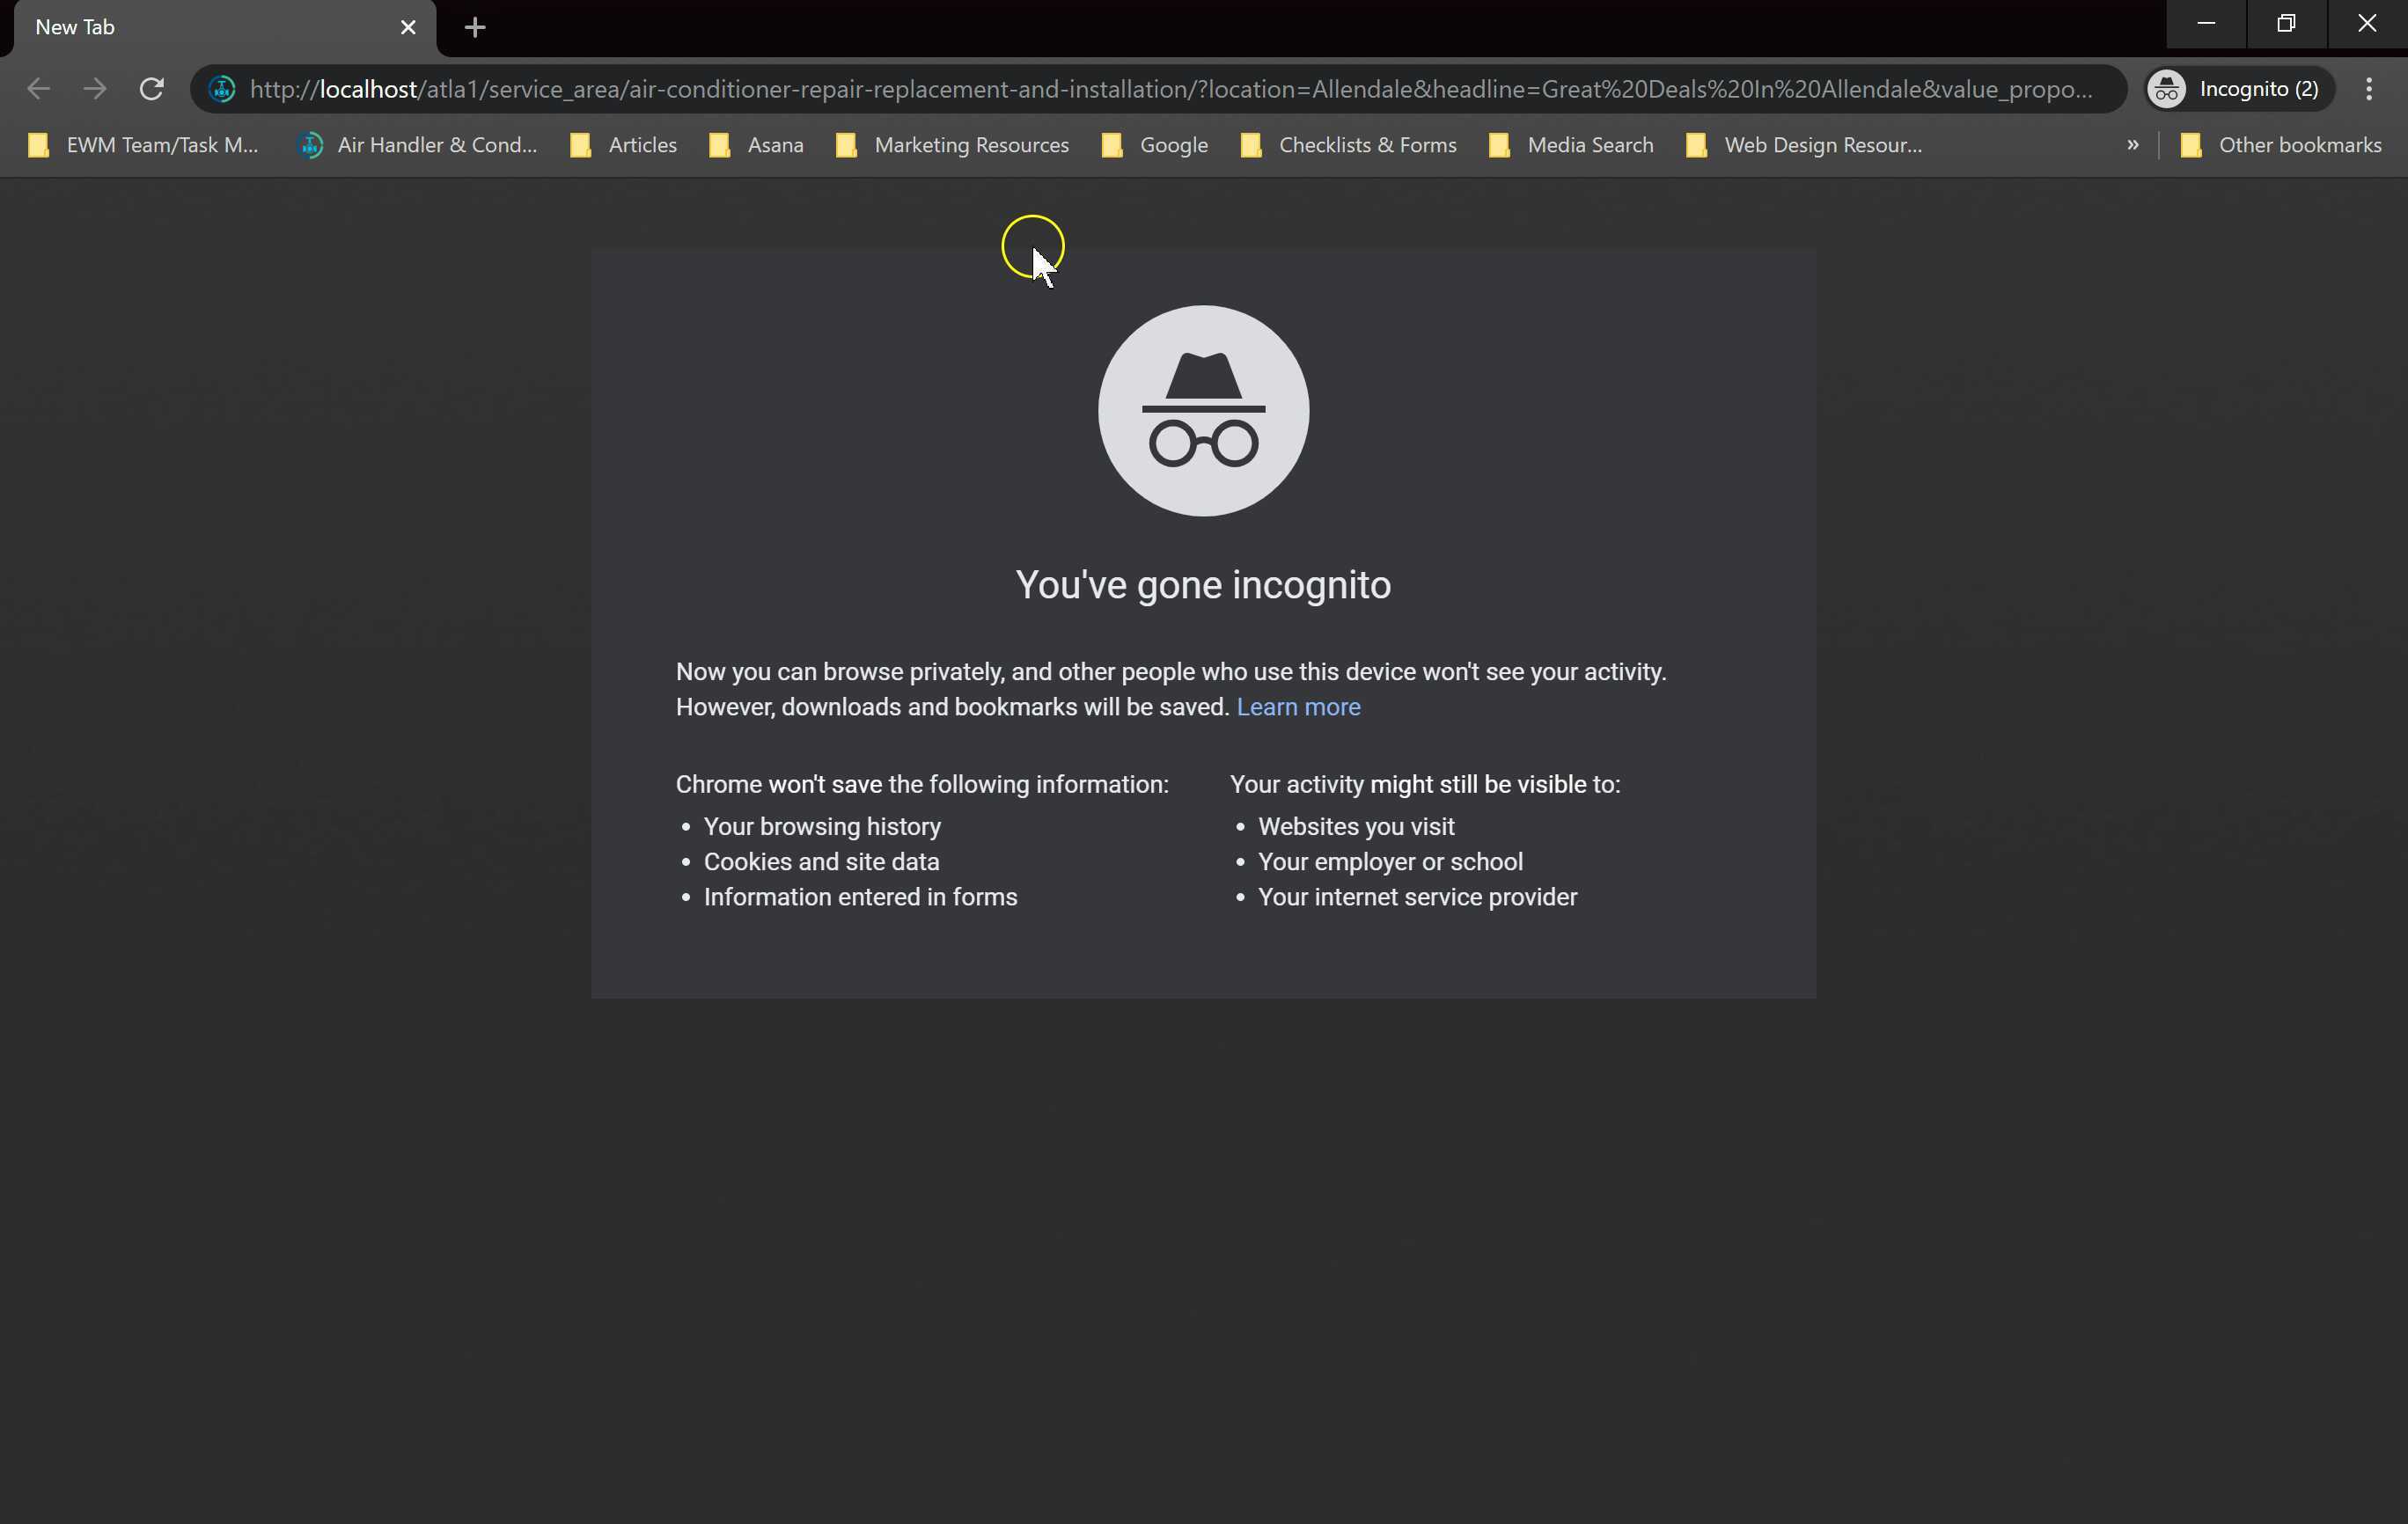
Task: Click the localhost URL address bar
Action: click(1170, 89)
